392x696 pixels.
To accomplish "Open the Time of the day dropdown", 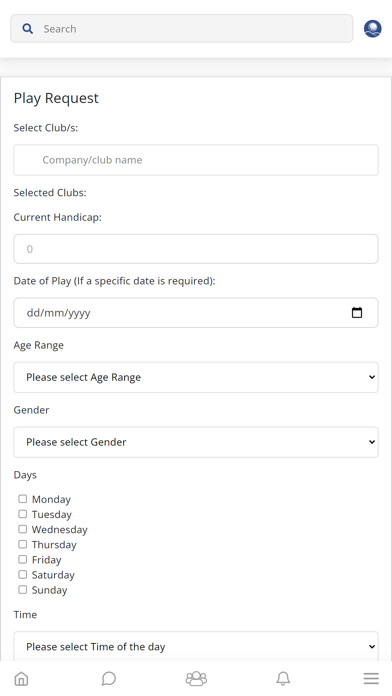I will pyautogui.click(x=196, y=646).
